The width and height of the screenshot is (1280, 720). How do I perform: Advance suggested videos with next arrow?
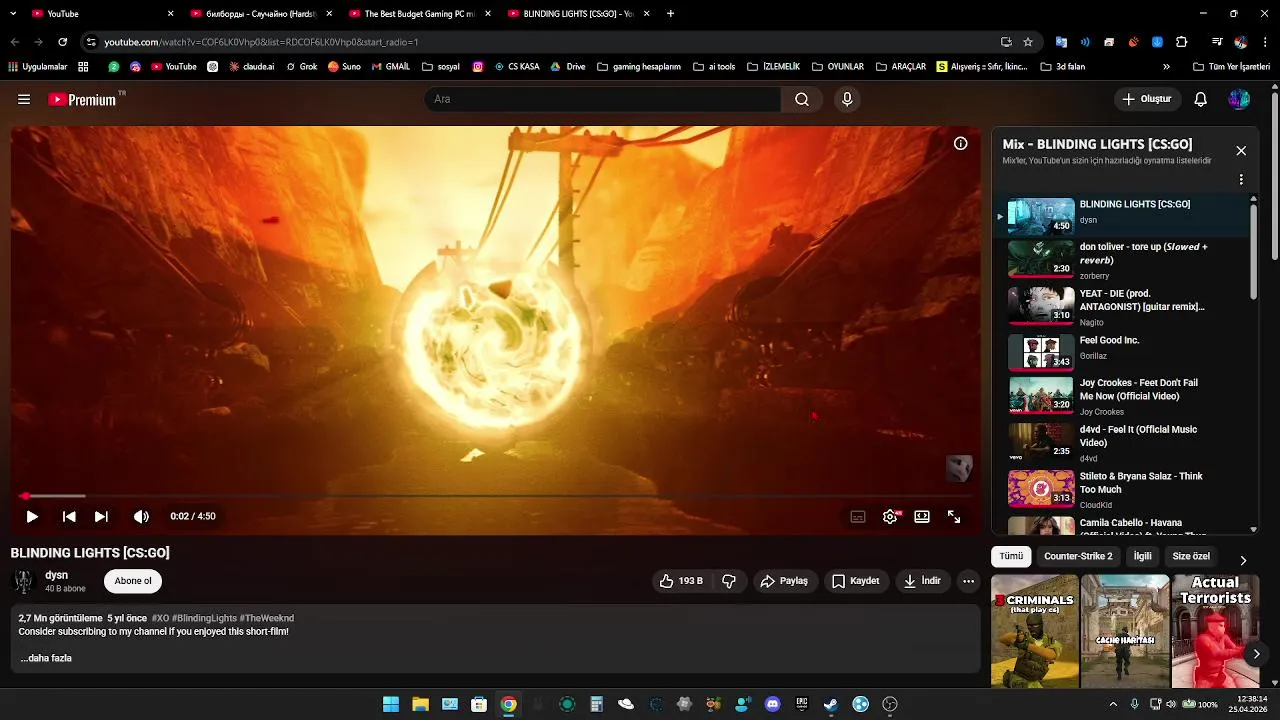coord(1256,654)
